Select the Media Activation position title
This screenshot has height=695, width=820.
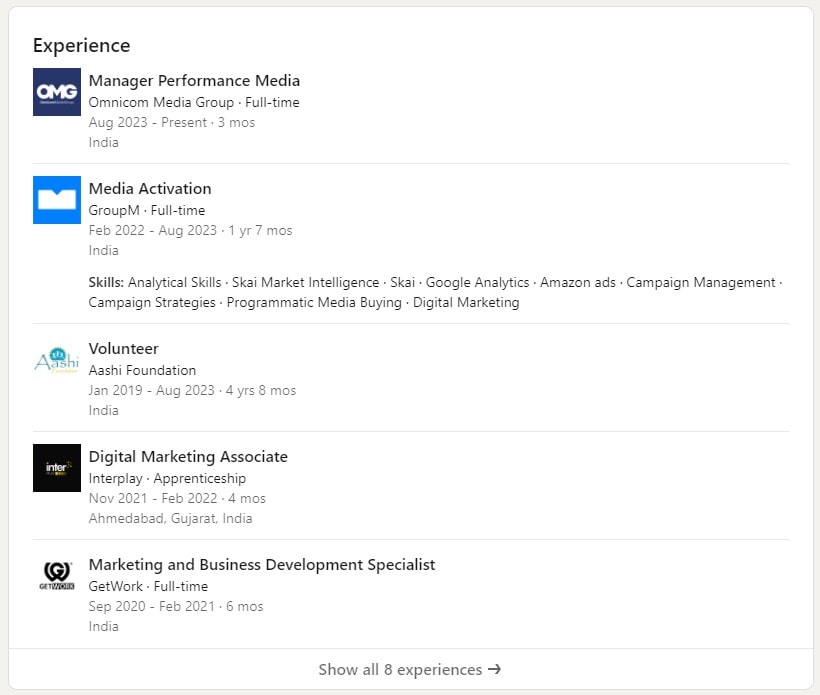point(150,189)
